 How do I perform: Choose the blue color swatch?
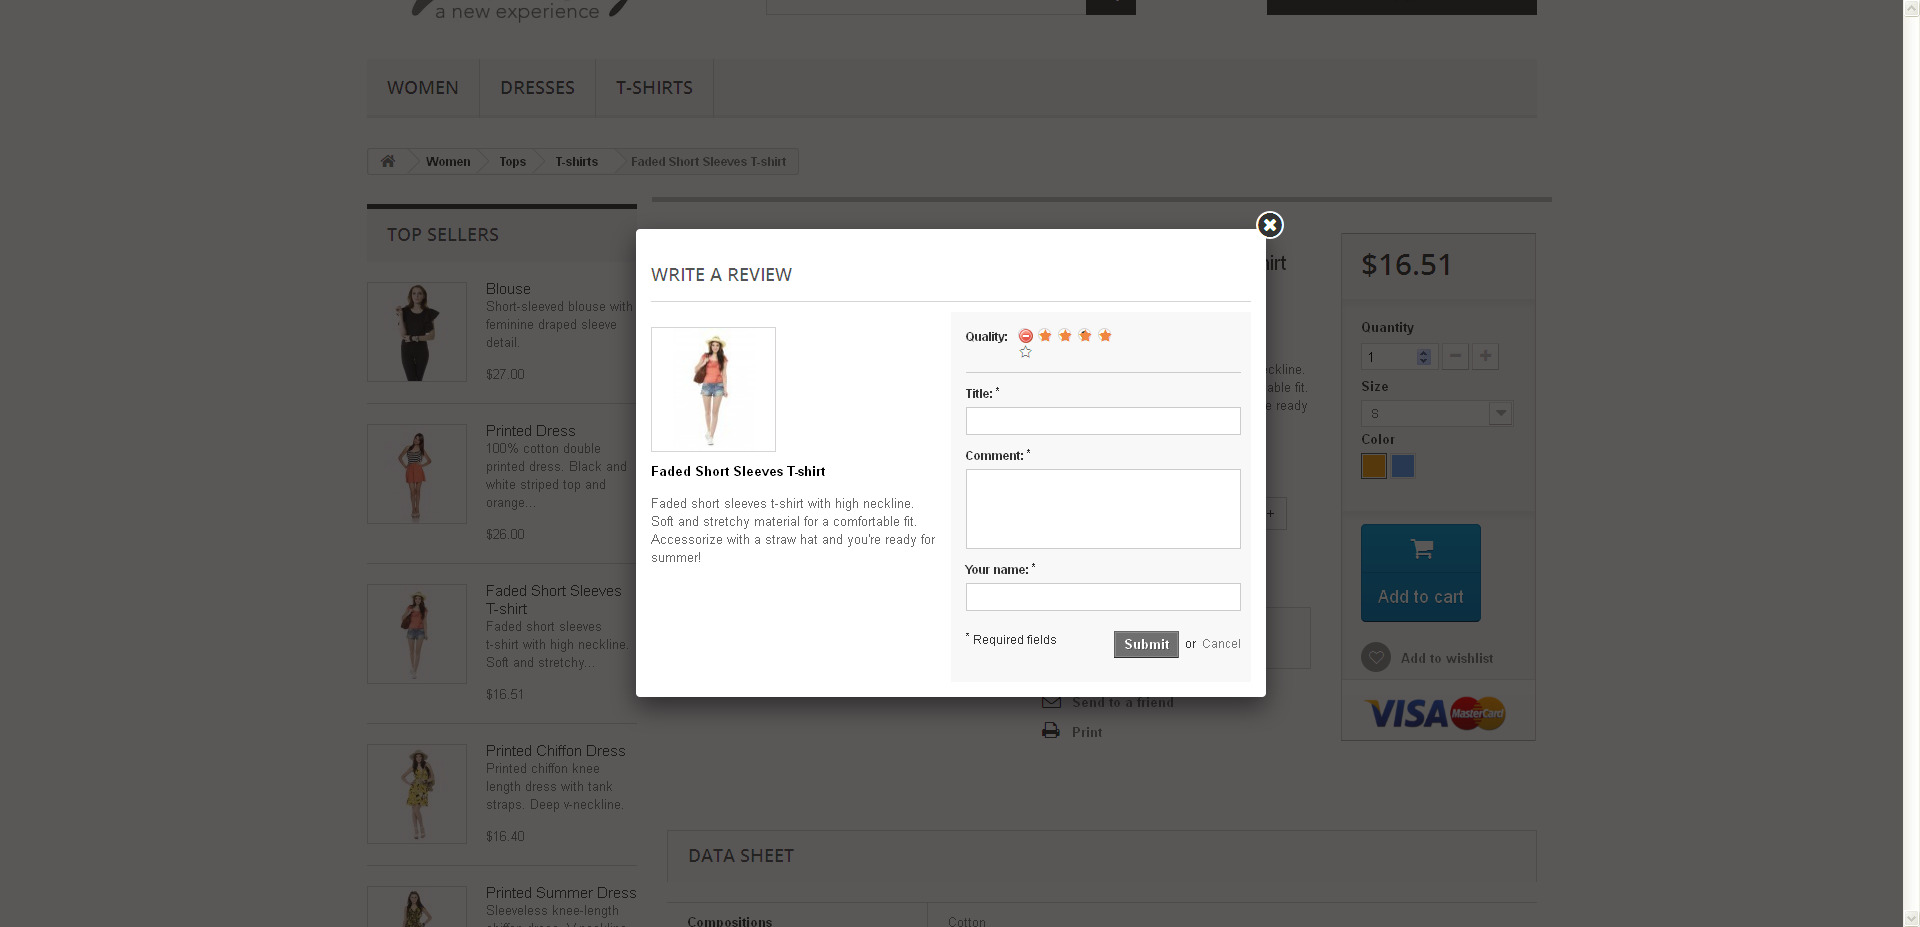[x=1403, y=466]
